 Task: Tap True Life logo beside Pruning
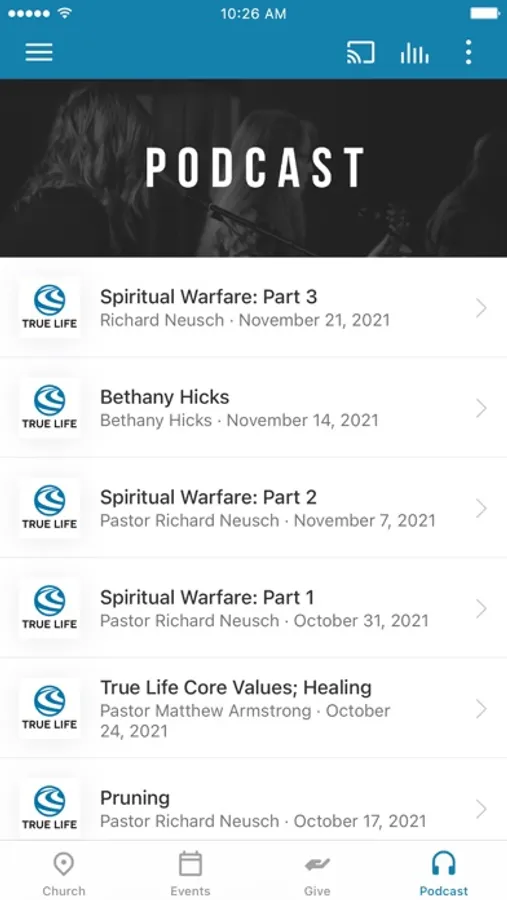[x=49, y=808]
